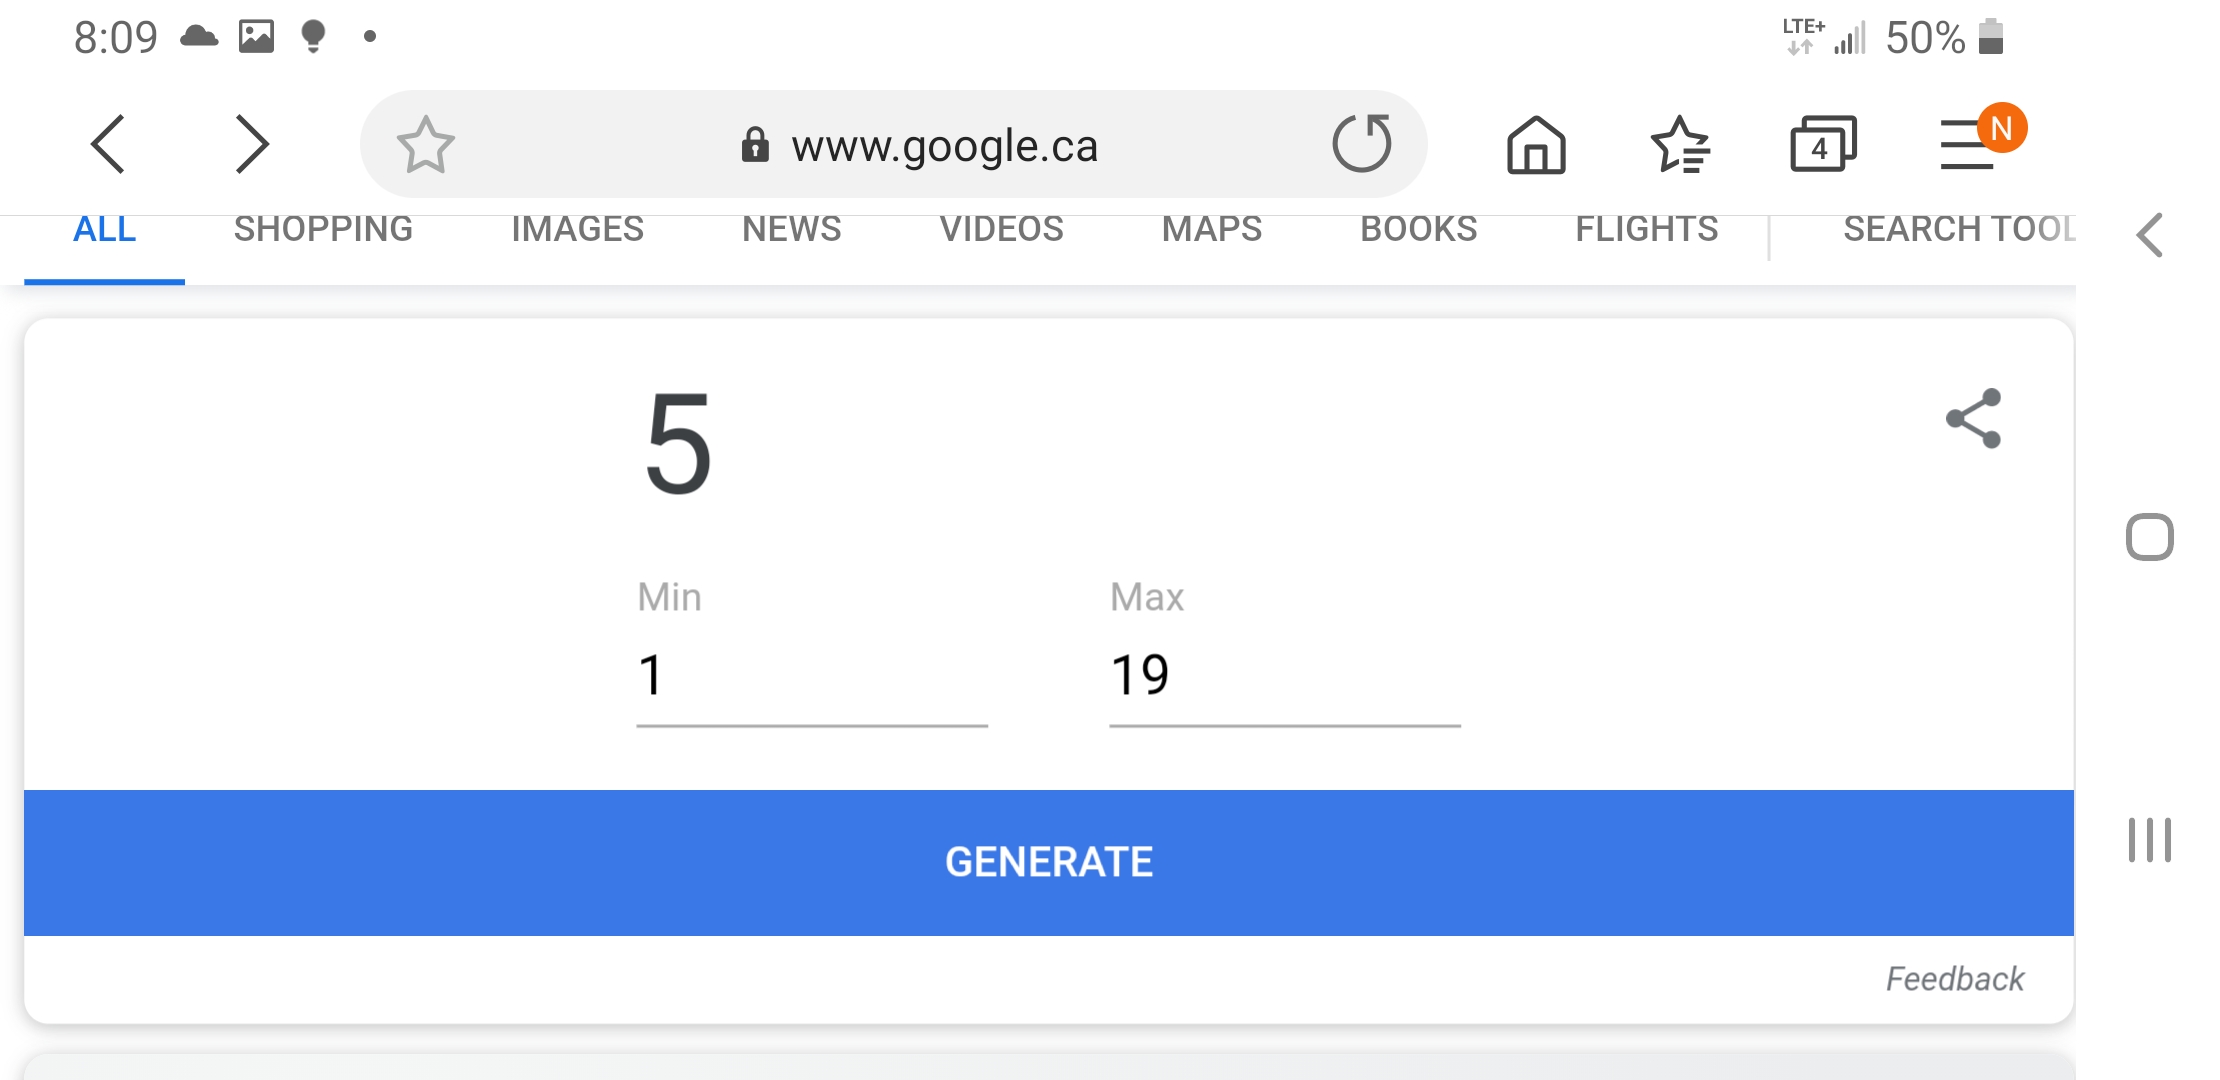
Task: Open the News search tab
Action: coord(791,229)
